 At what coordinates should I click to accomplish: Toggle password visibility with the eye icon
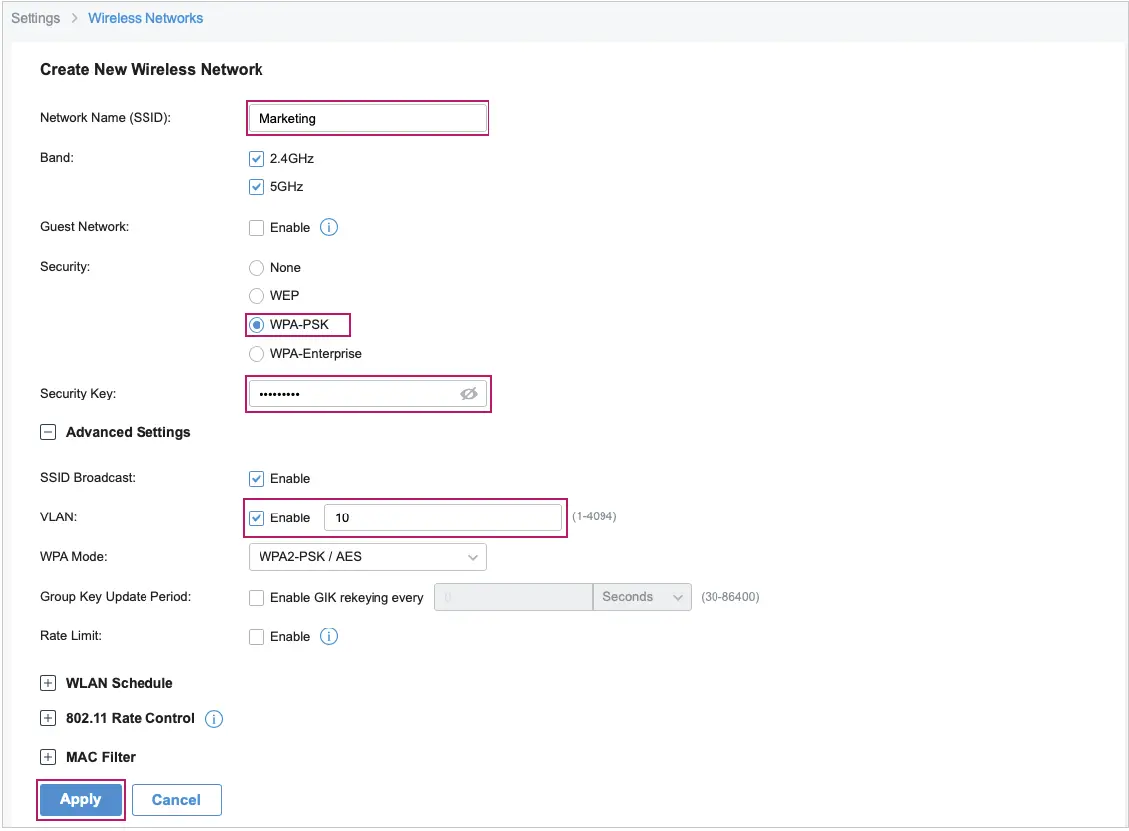(x=468, y=394)
